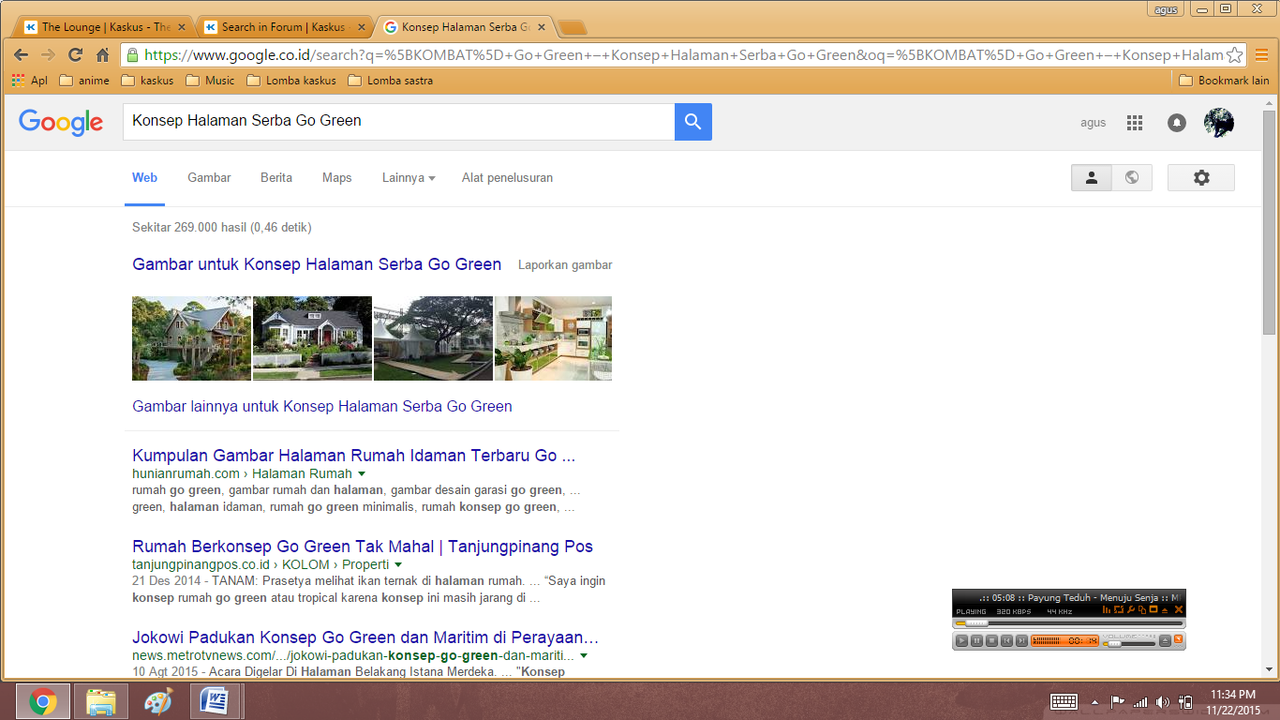Select the Gambar search tab

[209, 178]
